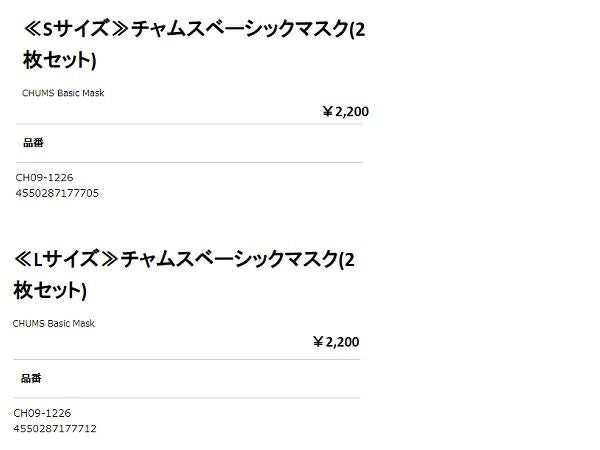The height and width of the screenshot is (450, 600).
Task: Click the ¥2,200 price of the S-size mask
Action: pos(345,112)
